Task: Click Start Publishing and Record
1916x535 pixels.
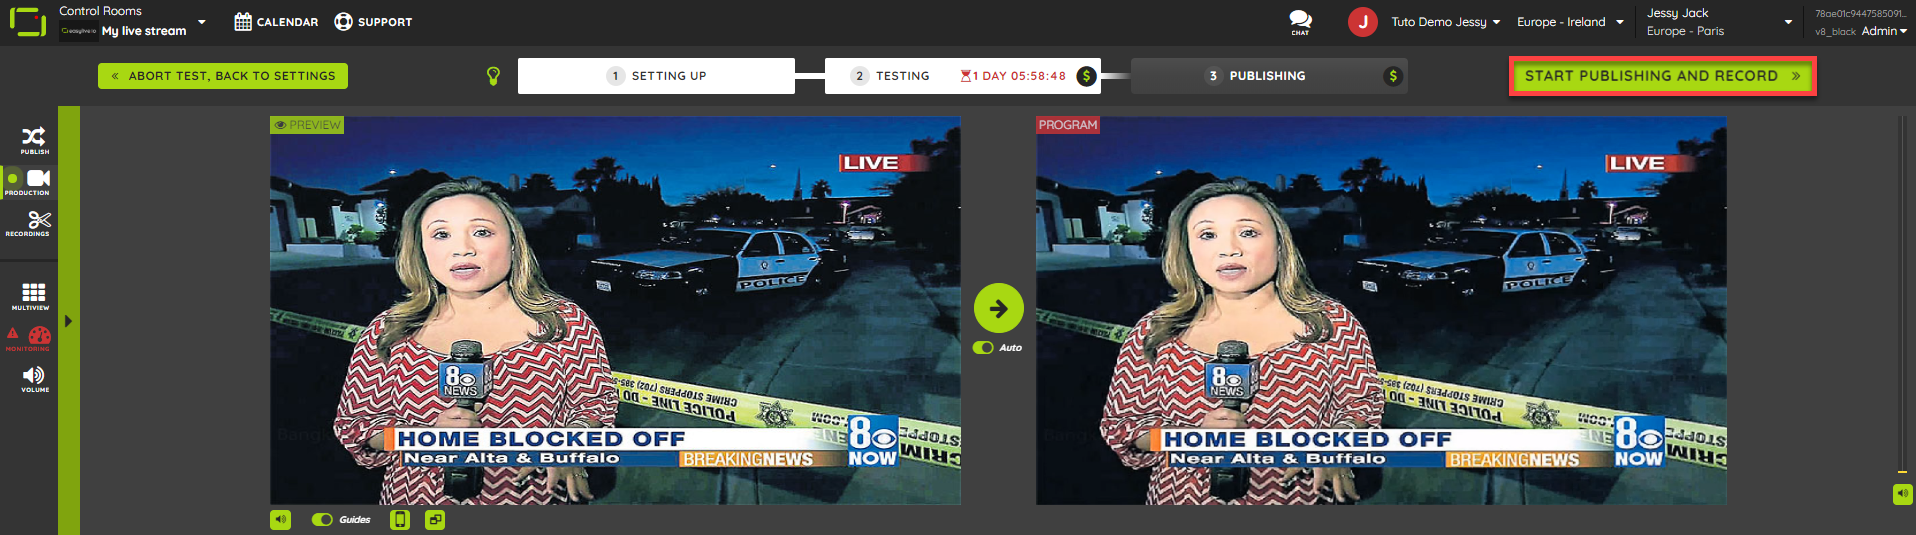Action: (1662, 76)
